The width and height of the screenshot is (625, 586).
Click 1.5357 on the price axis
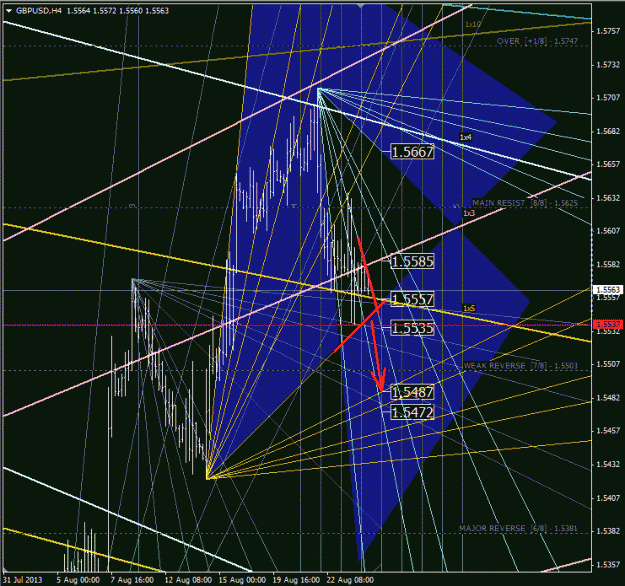(608, 564)
